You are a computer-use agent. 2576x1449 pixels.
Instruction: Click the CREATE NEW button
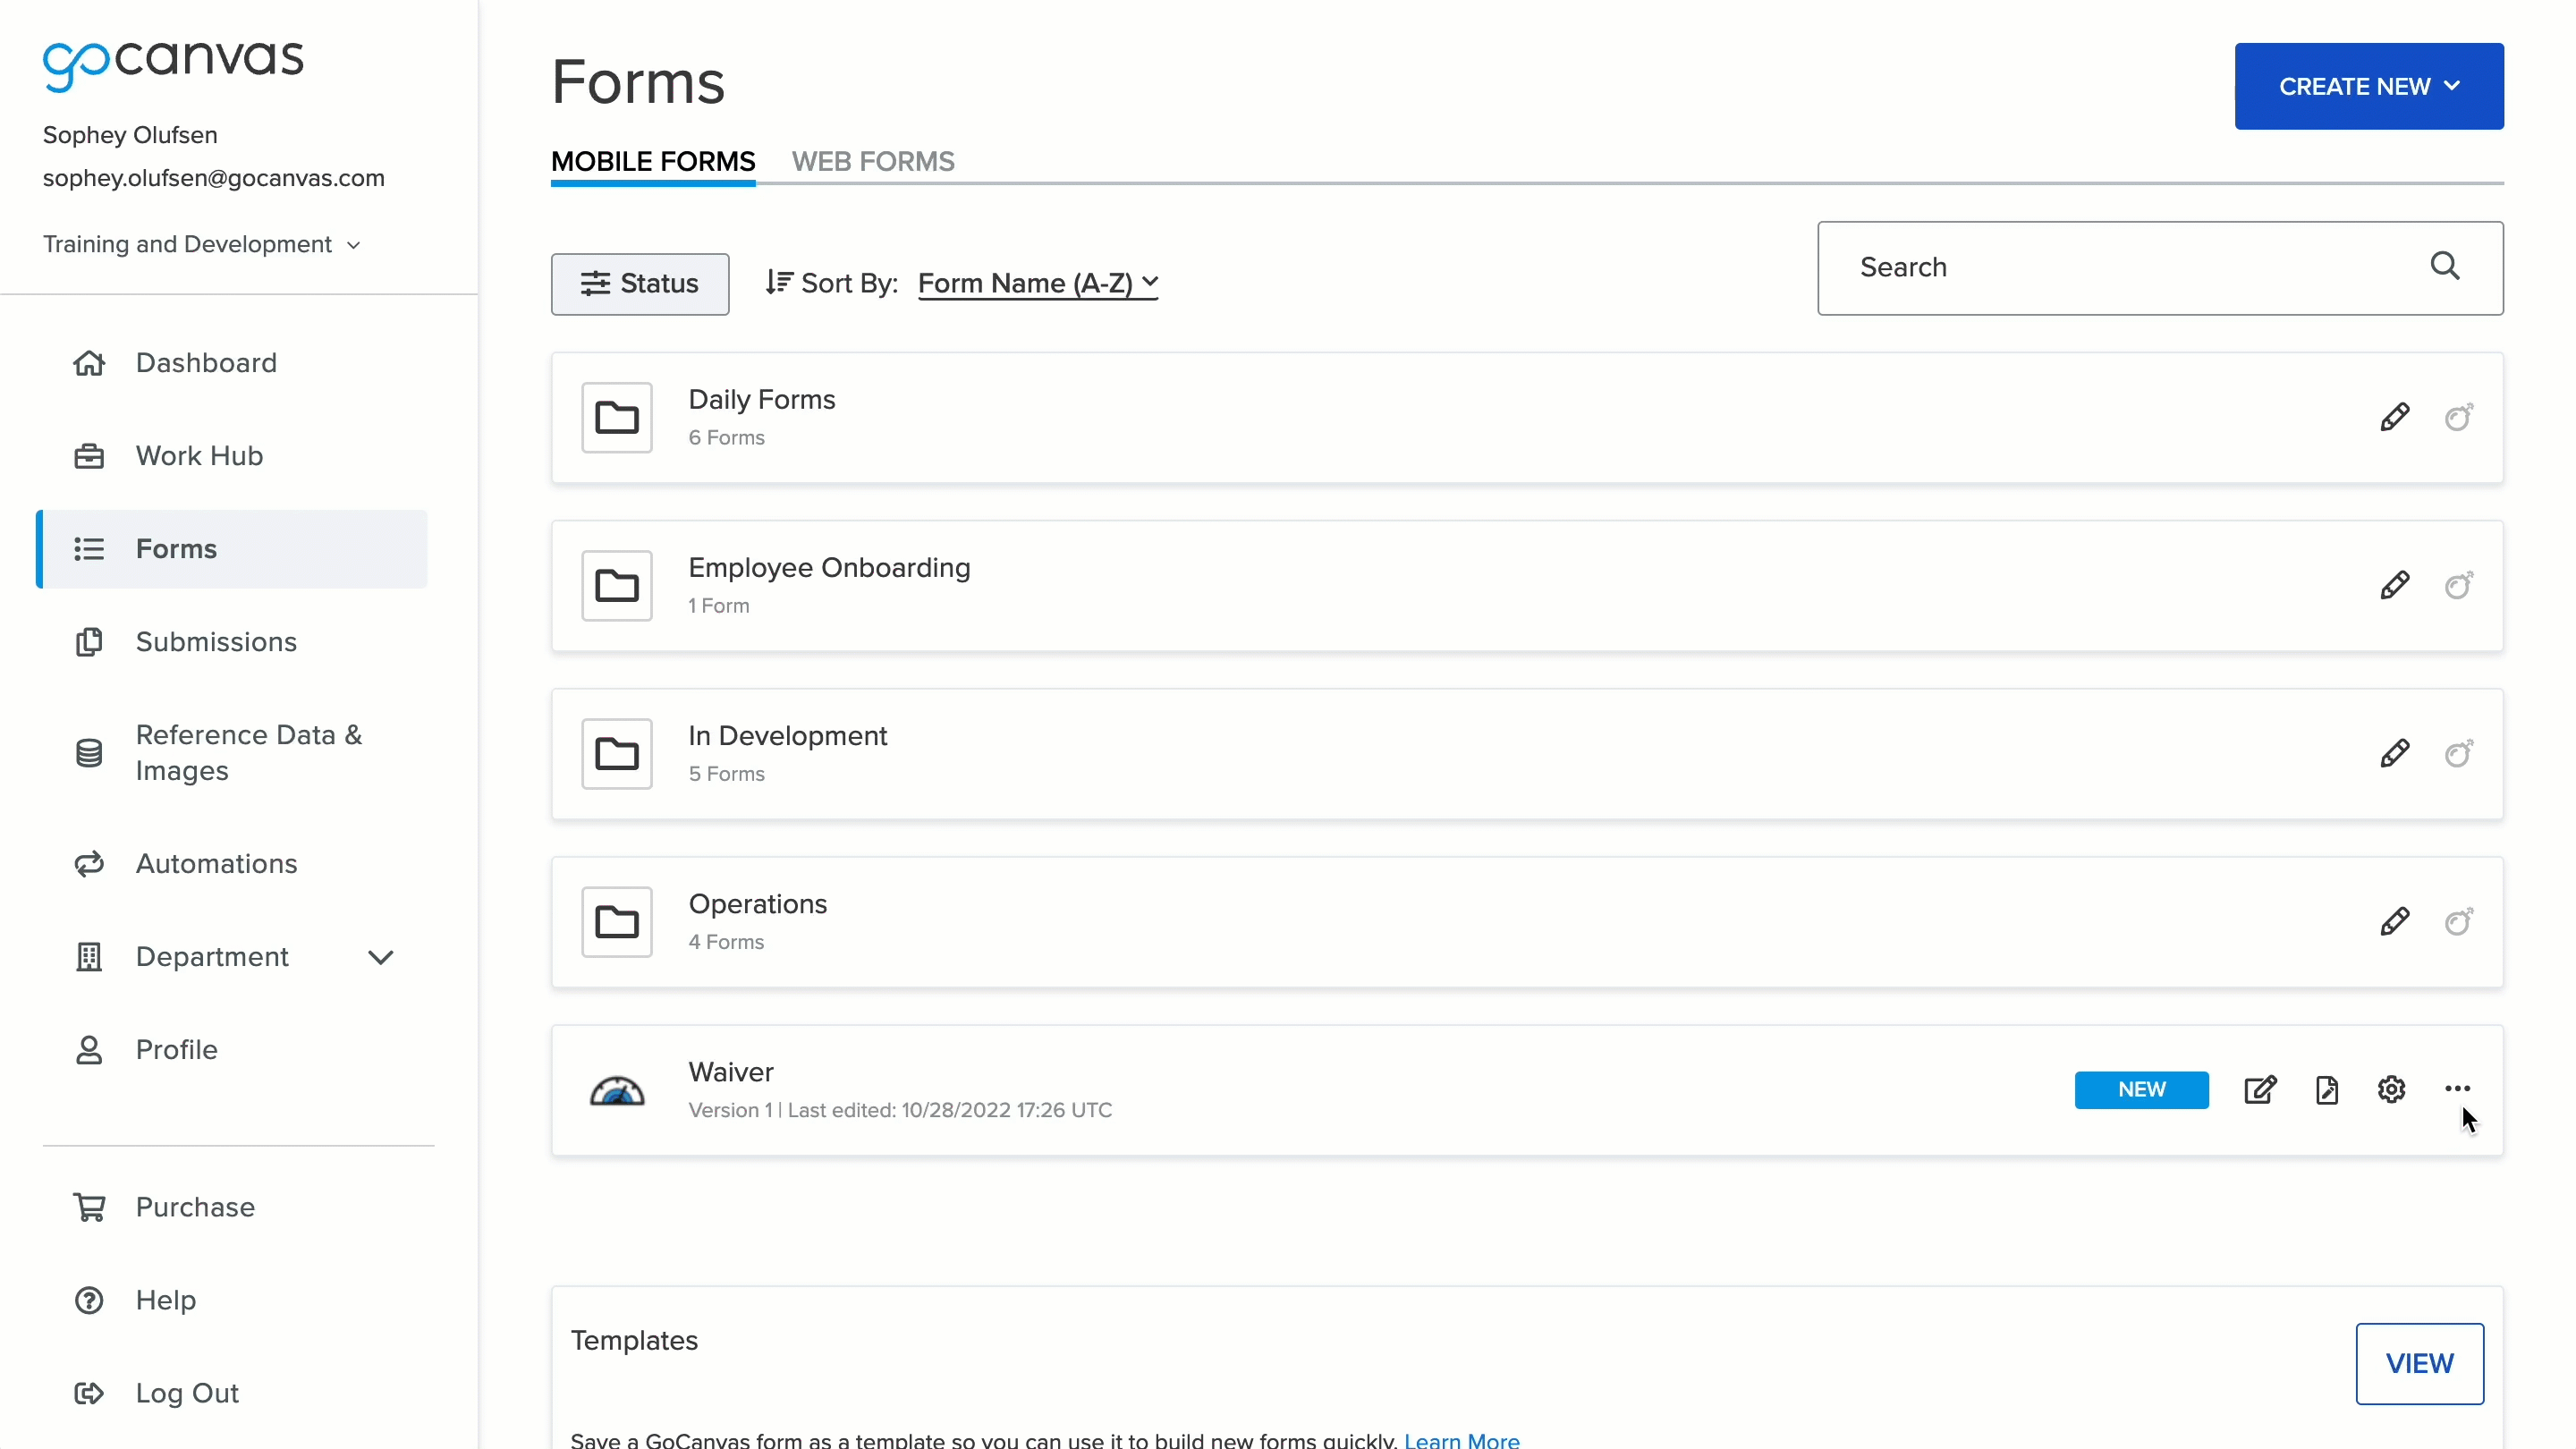[2368, 86]
